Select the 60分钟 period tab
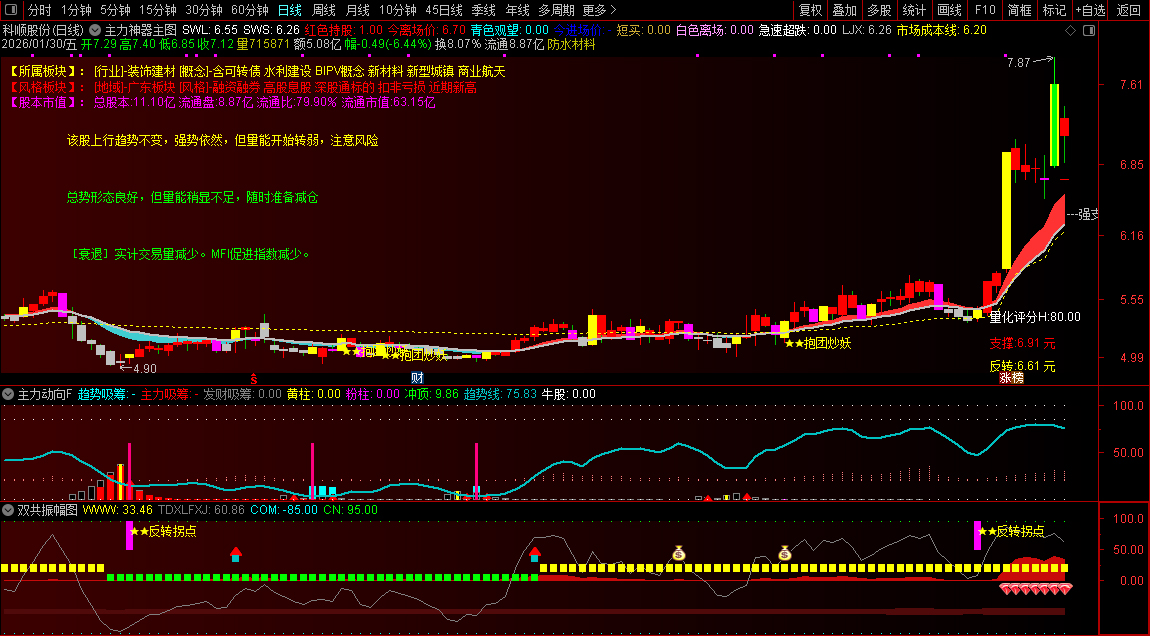 tap(249, 10)
